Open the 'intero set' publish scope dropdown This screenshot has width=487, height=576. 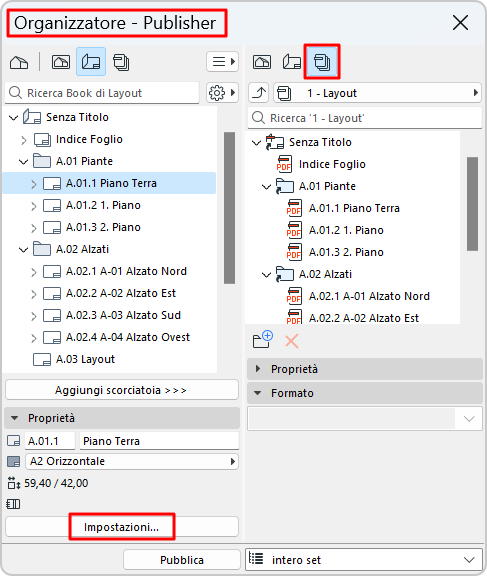click(364, 560)
